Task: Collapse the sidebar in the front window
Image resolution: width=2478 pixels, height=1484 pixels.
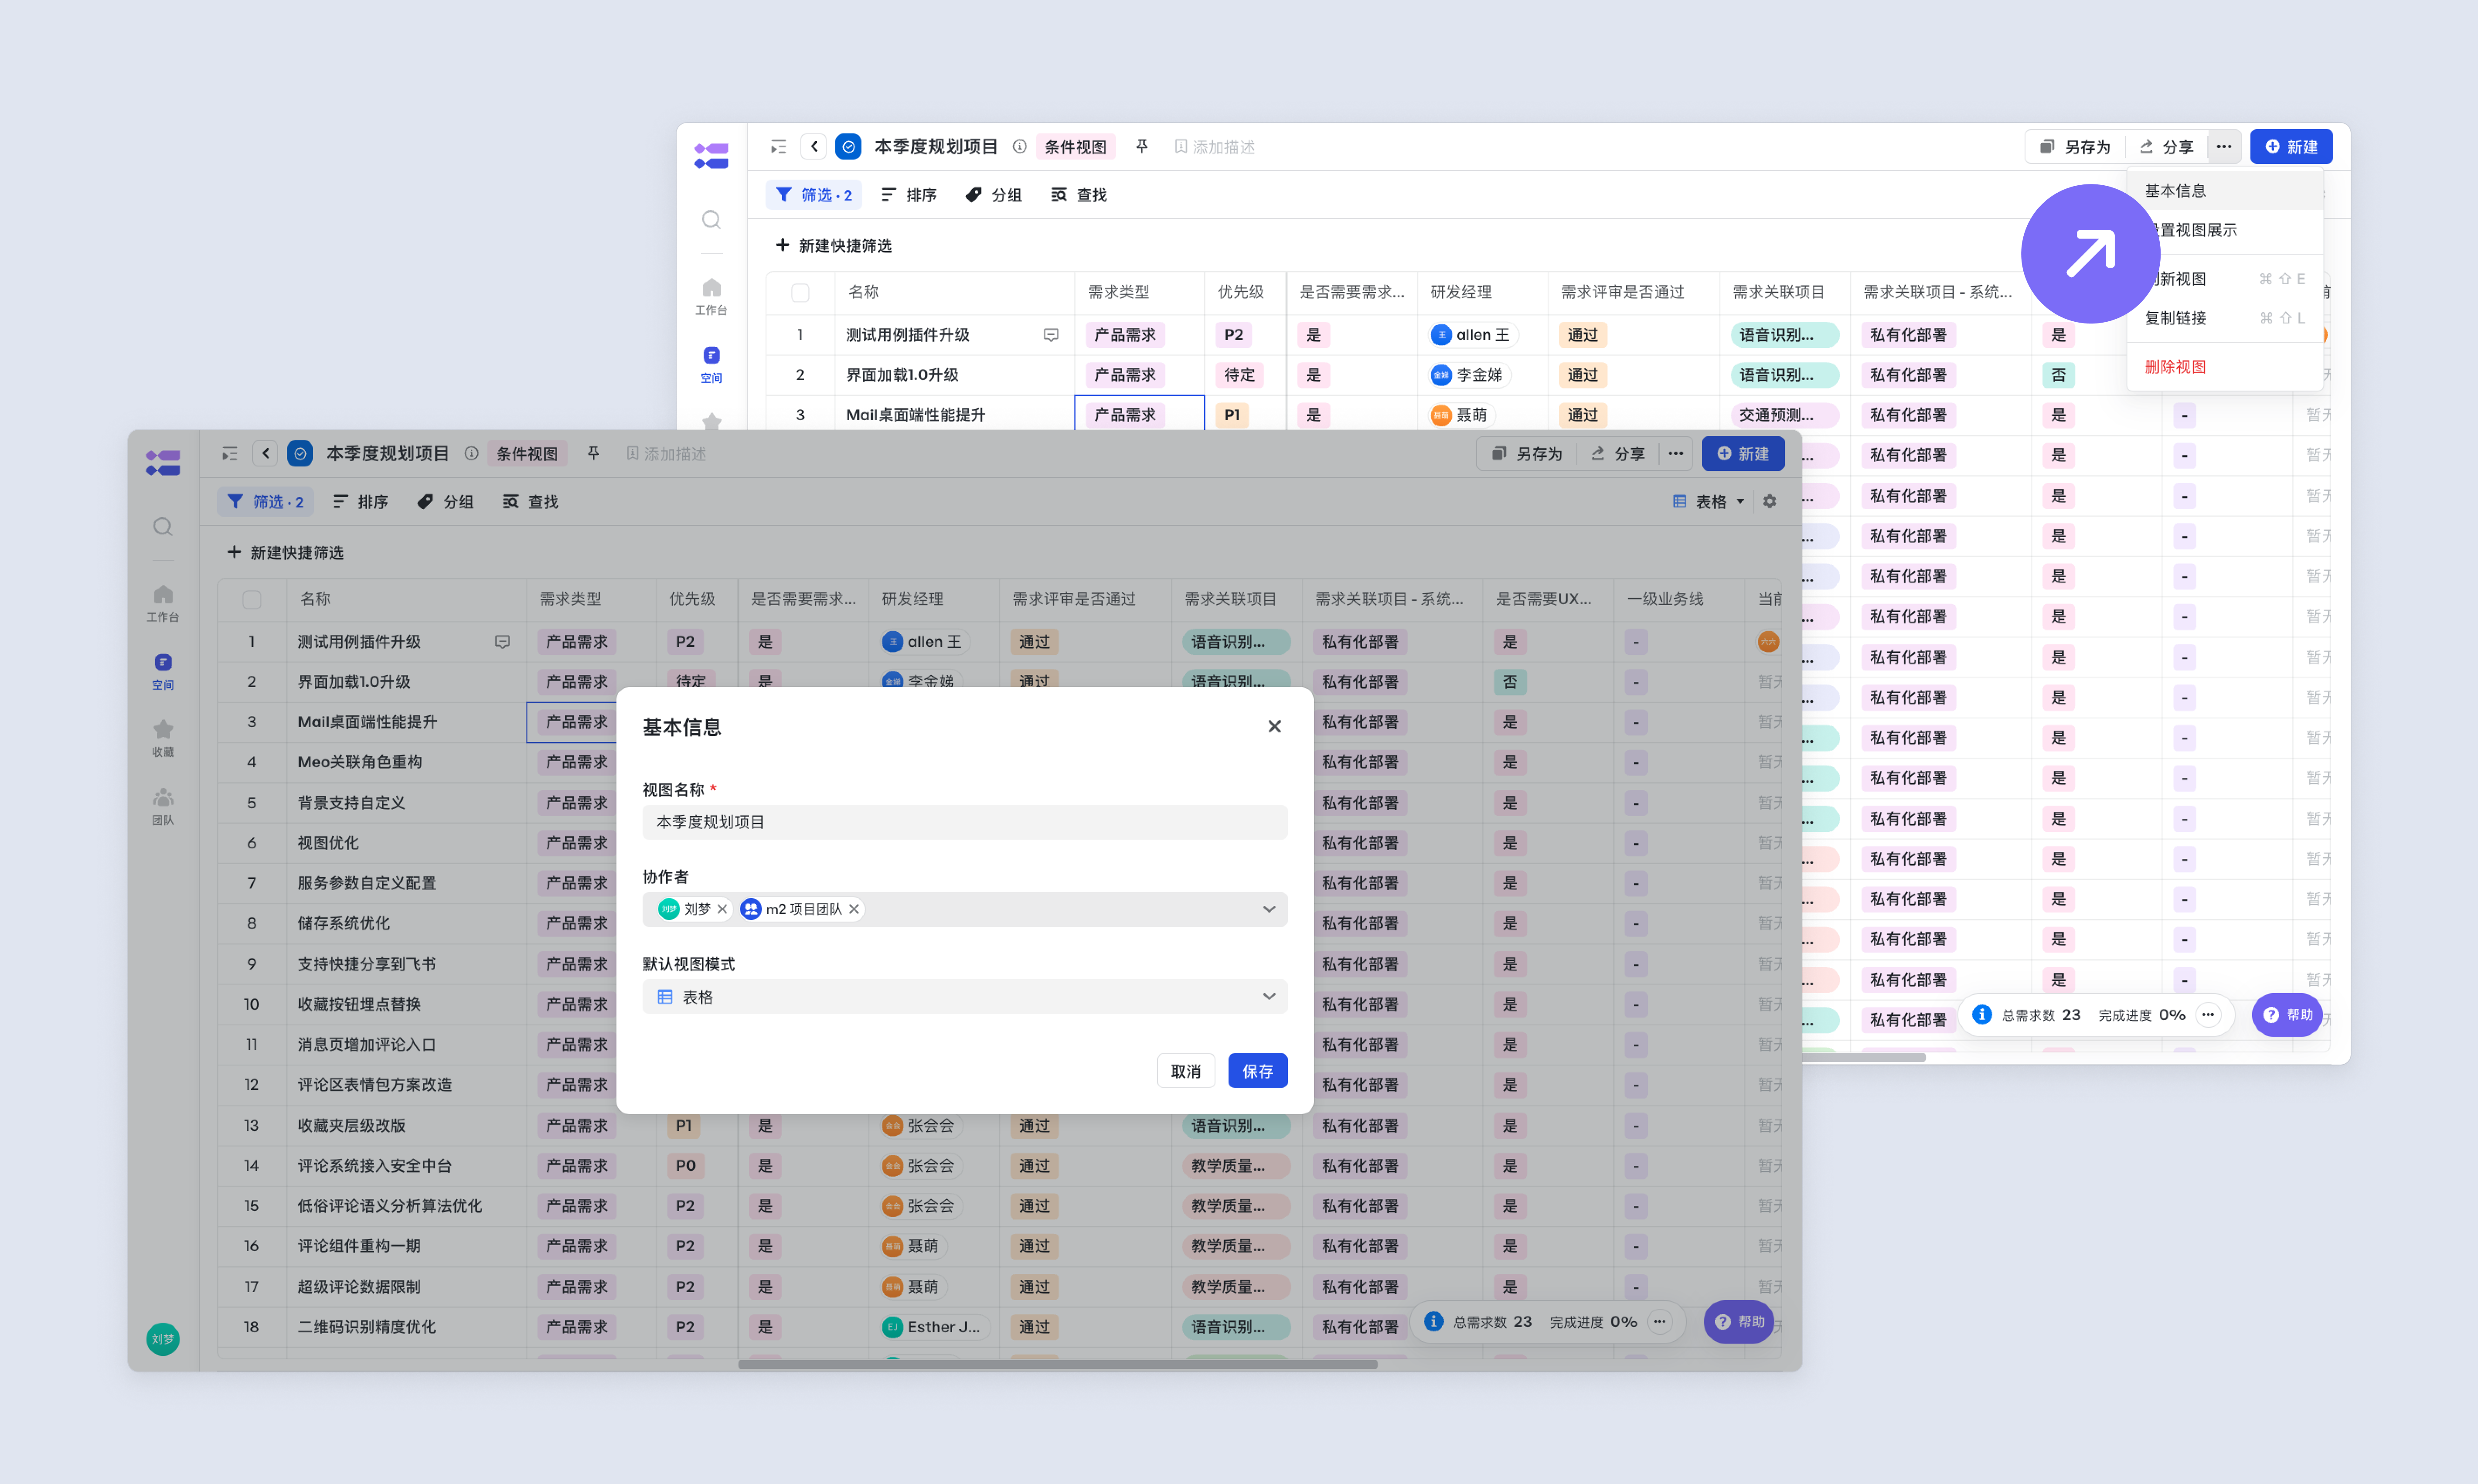Action: pyautogui.click(x=230, y=454)
